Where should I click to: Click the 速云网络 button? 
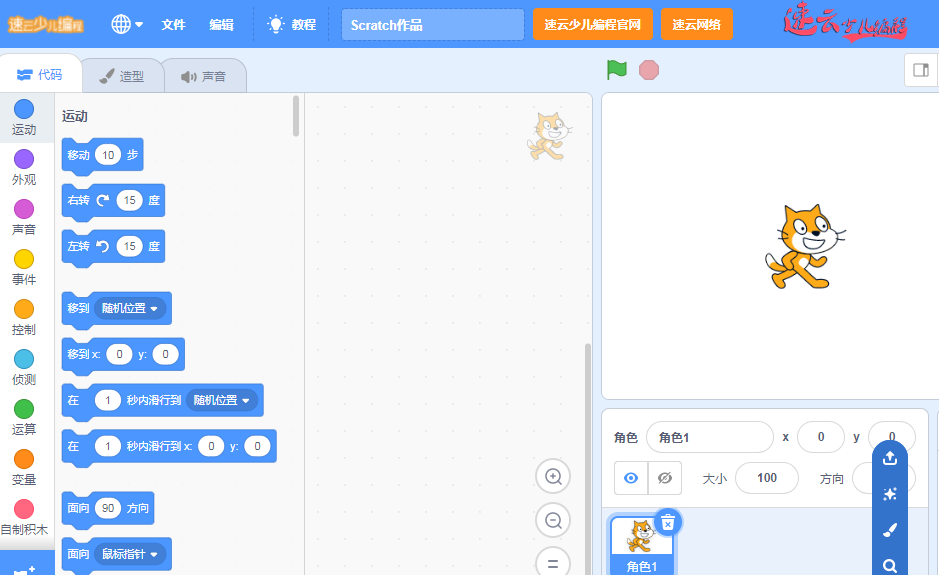point(696,24)
